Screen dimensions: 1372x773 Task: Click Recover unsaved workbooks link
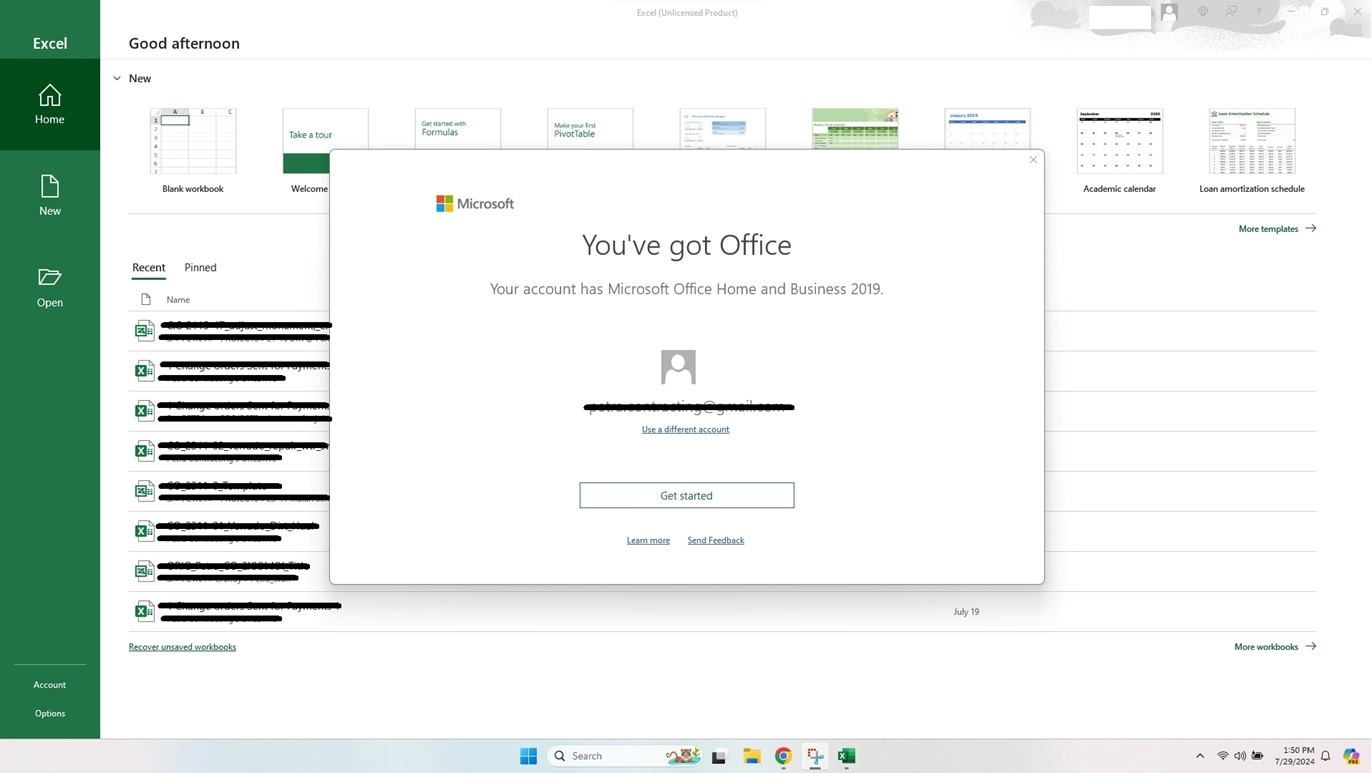182,647
